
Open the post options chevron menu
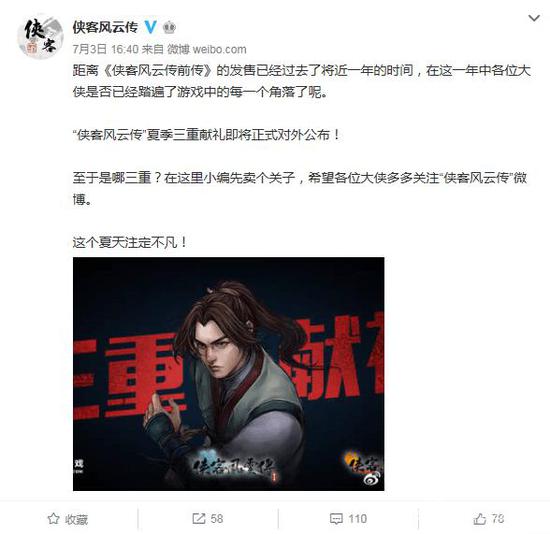pyautogui.click(x=534, y=18)
